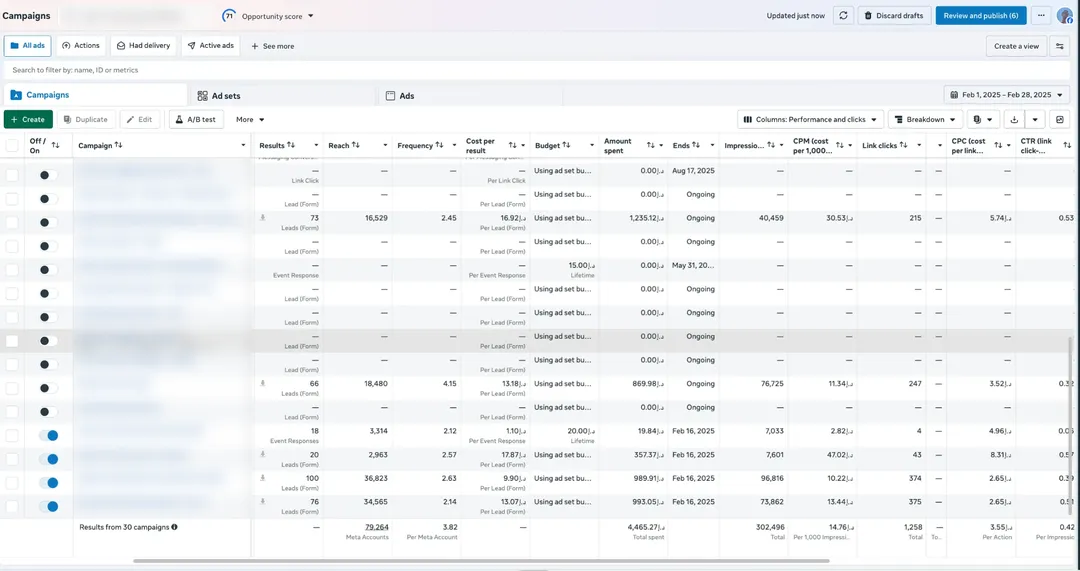Viewport: 1080px width, 571px height.
Task: Open the Columns: Performance and clicks dropdown
Action: point(811,119)
